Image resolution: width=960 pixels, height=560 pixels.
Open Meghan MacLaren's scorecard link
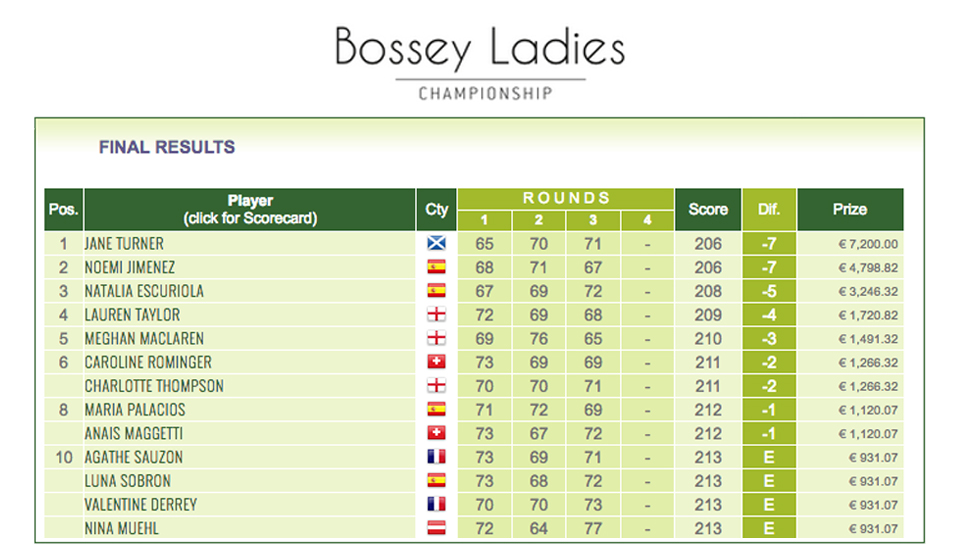[x=144, y=338]
